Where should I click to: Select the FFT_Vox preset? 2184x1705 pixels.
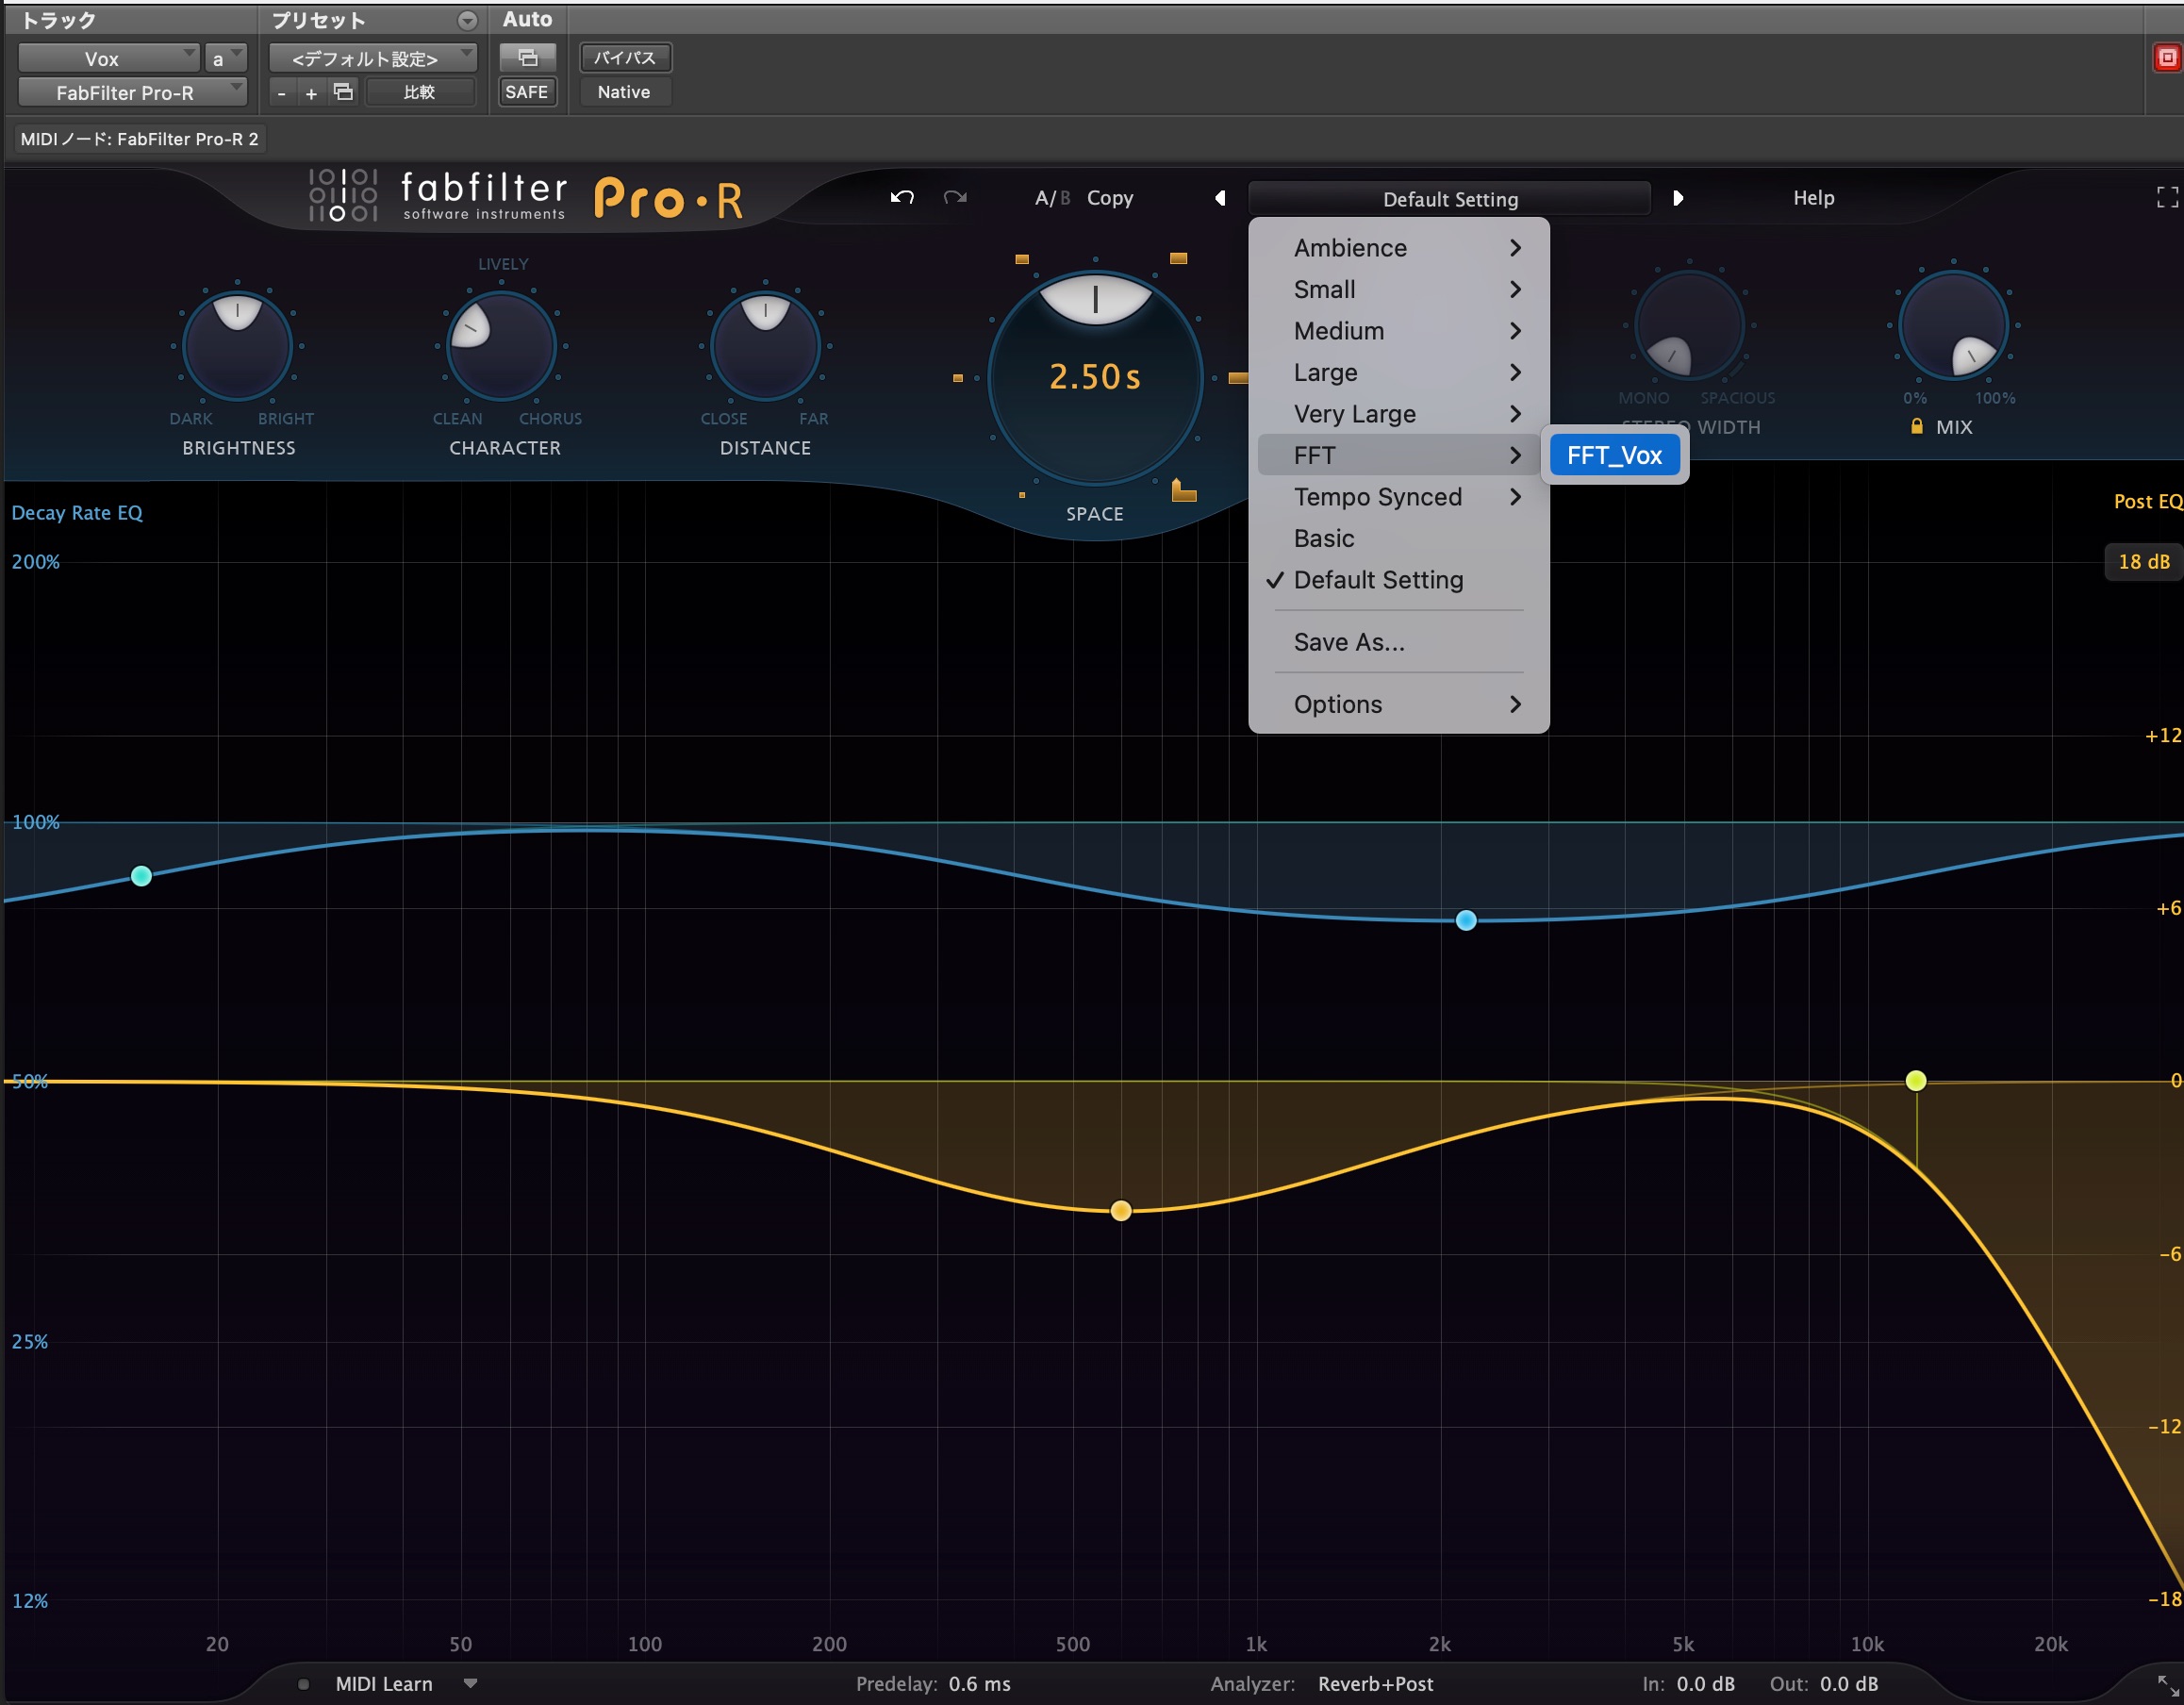[1614, 455]
